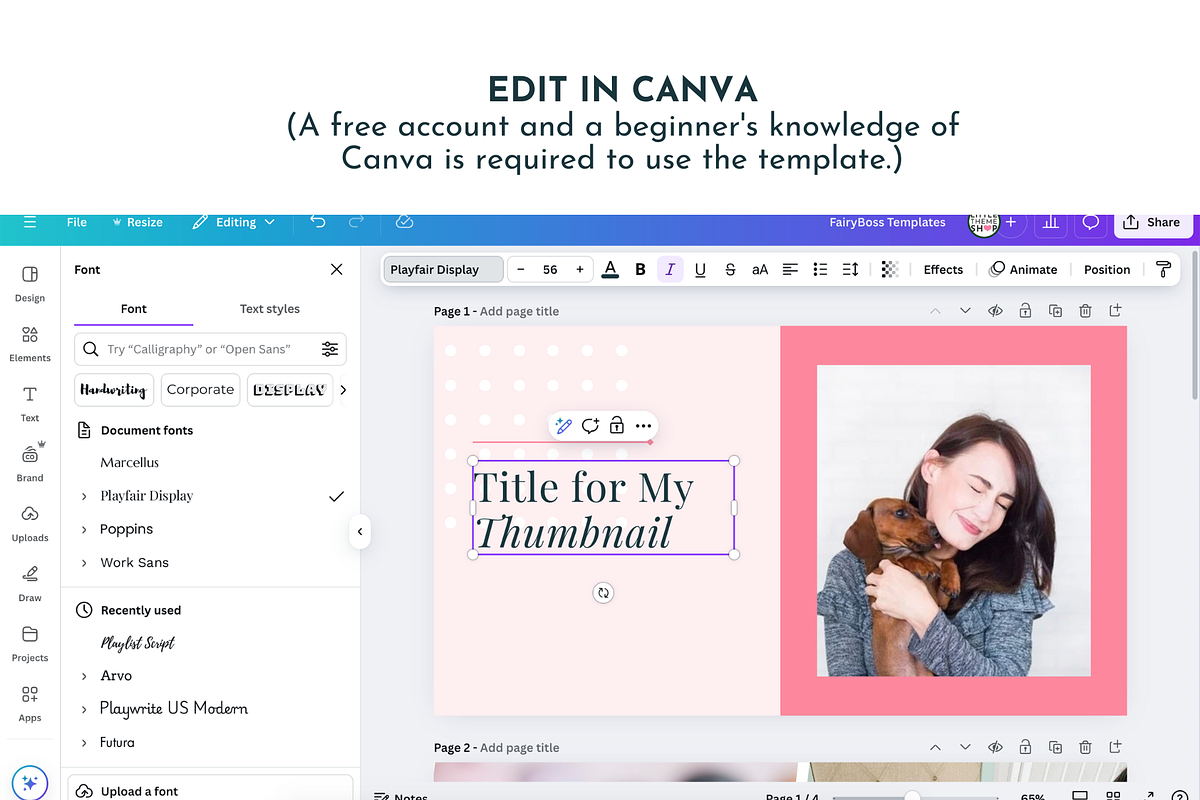Toggle italic formatting

[670, 269]
